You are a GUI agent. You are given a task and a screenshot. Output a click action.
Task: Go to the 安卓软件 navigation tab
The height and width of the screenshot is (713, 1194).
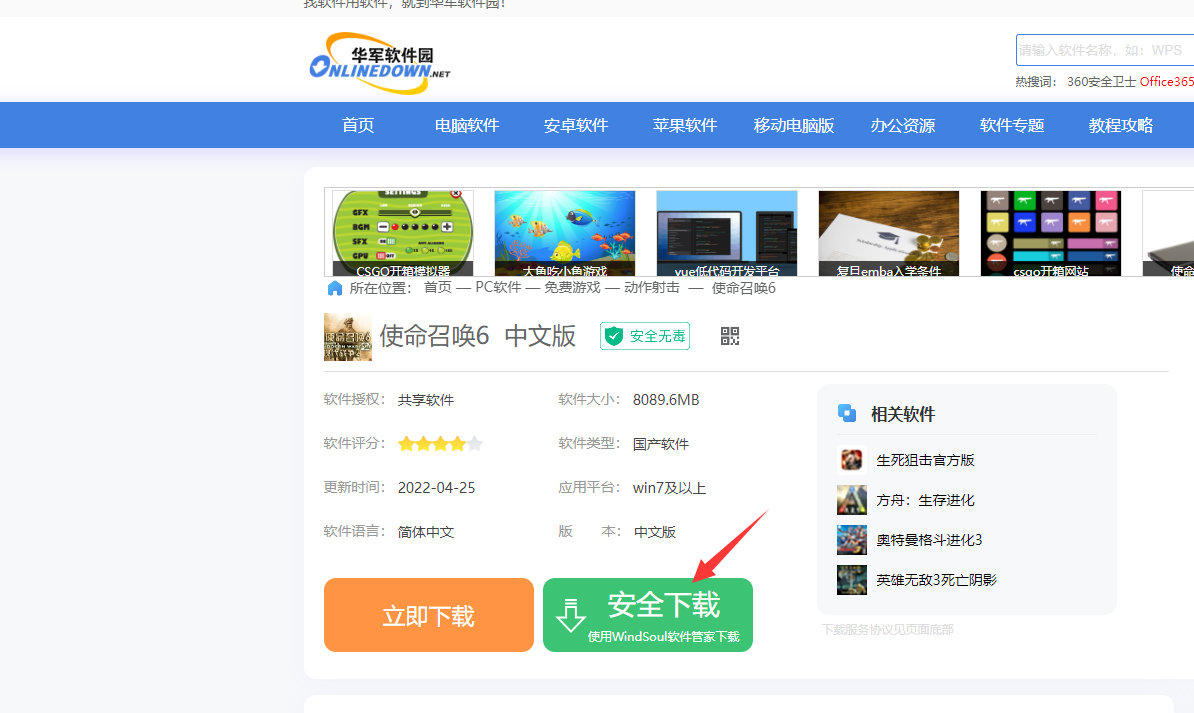(576, 125)
